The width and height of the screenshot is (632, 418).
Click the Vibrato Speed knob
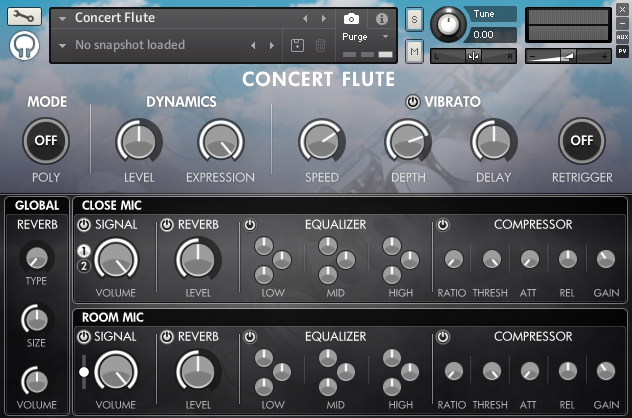coord(322,142)
